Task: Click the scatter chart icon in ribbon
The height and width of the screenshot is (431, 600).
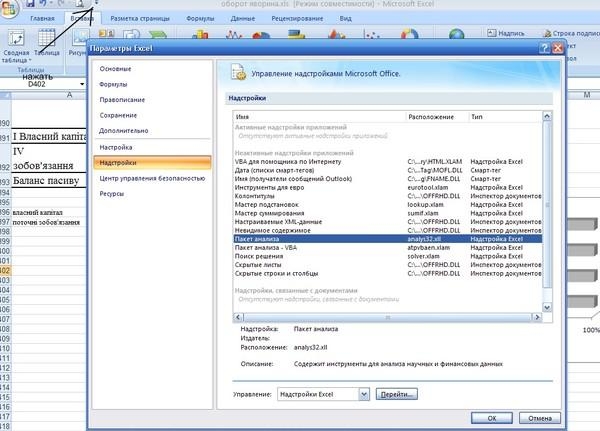Action: (372, 34)
